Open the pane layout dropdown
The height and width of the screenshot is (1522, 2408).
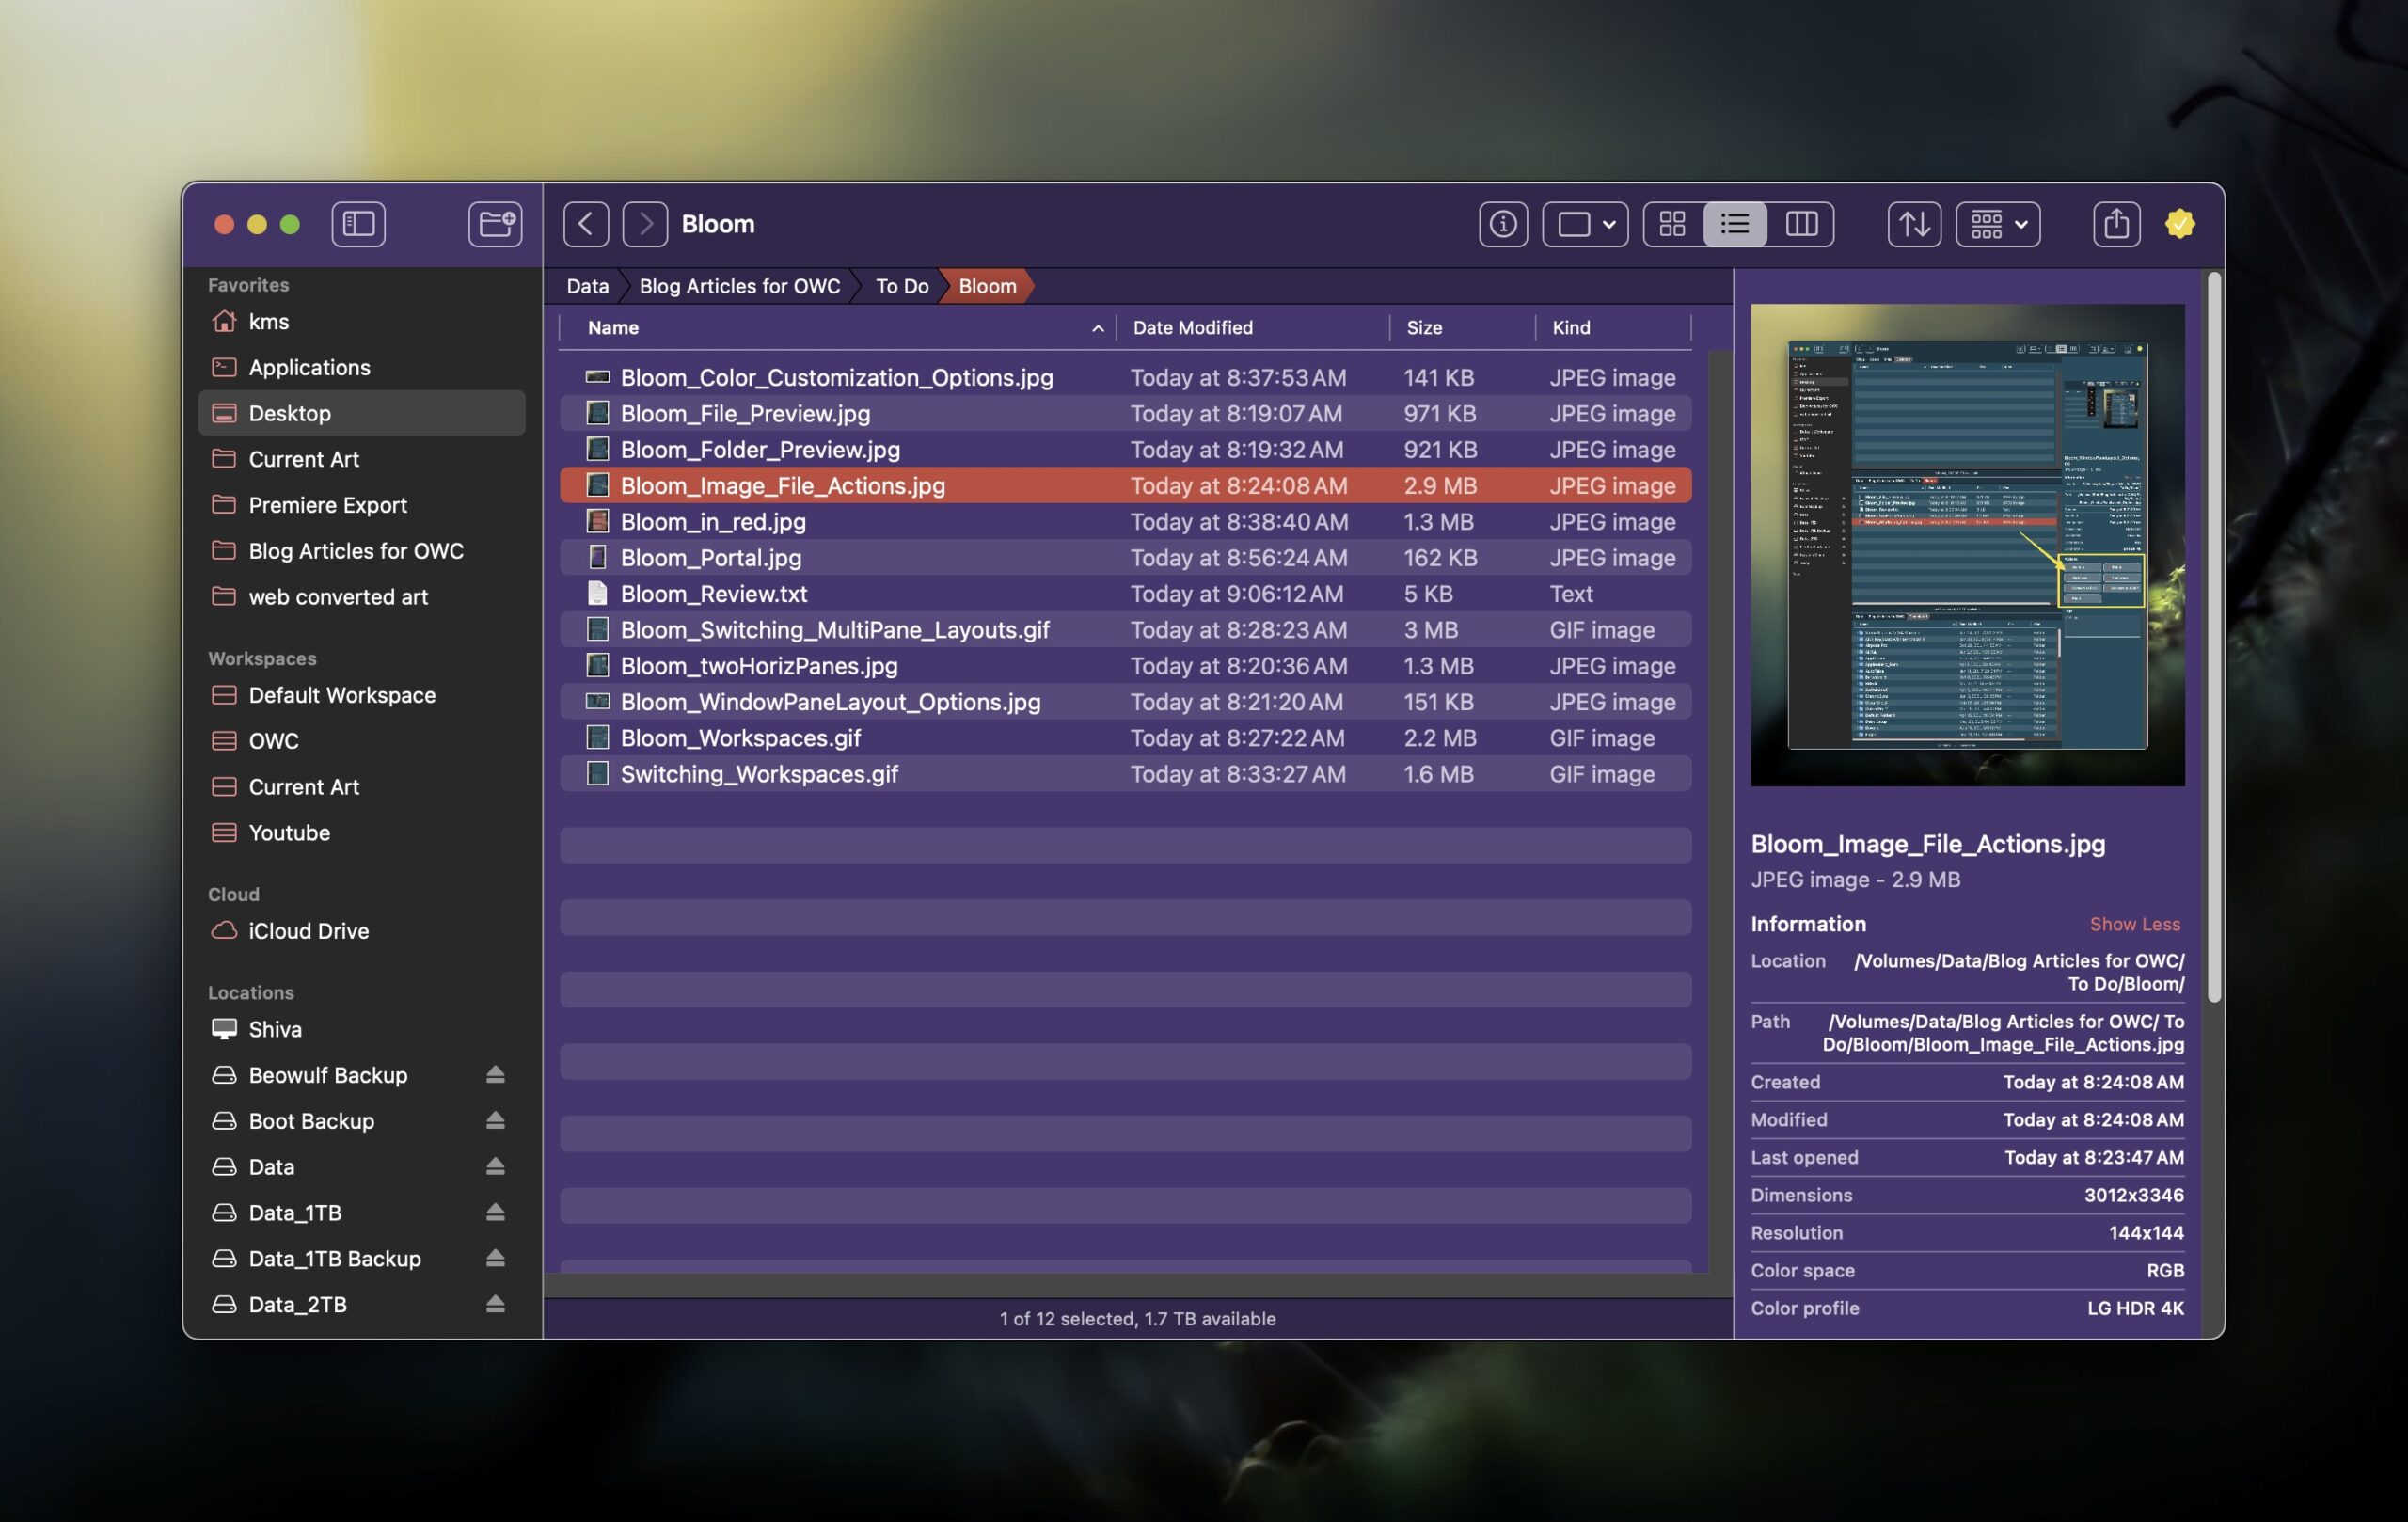[x=1585, y=224]
